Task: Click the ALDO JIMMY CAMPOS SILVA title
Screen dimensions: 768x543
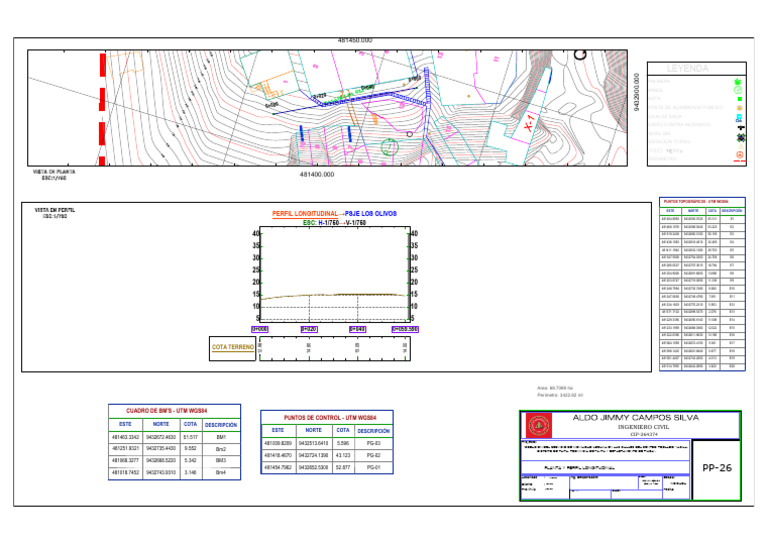Action: pyautogui.click(x=619, y=417)
